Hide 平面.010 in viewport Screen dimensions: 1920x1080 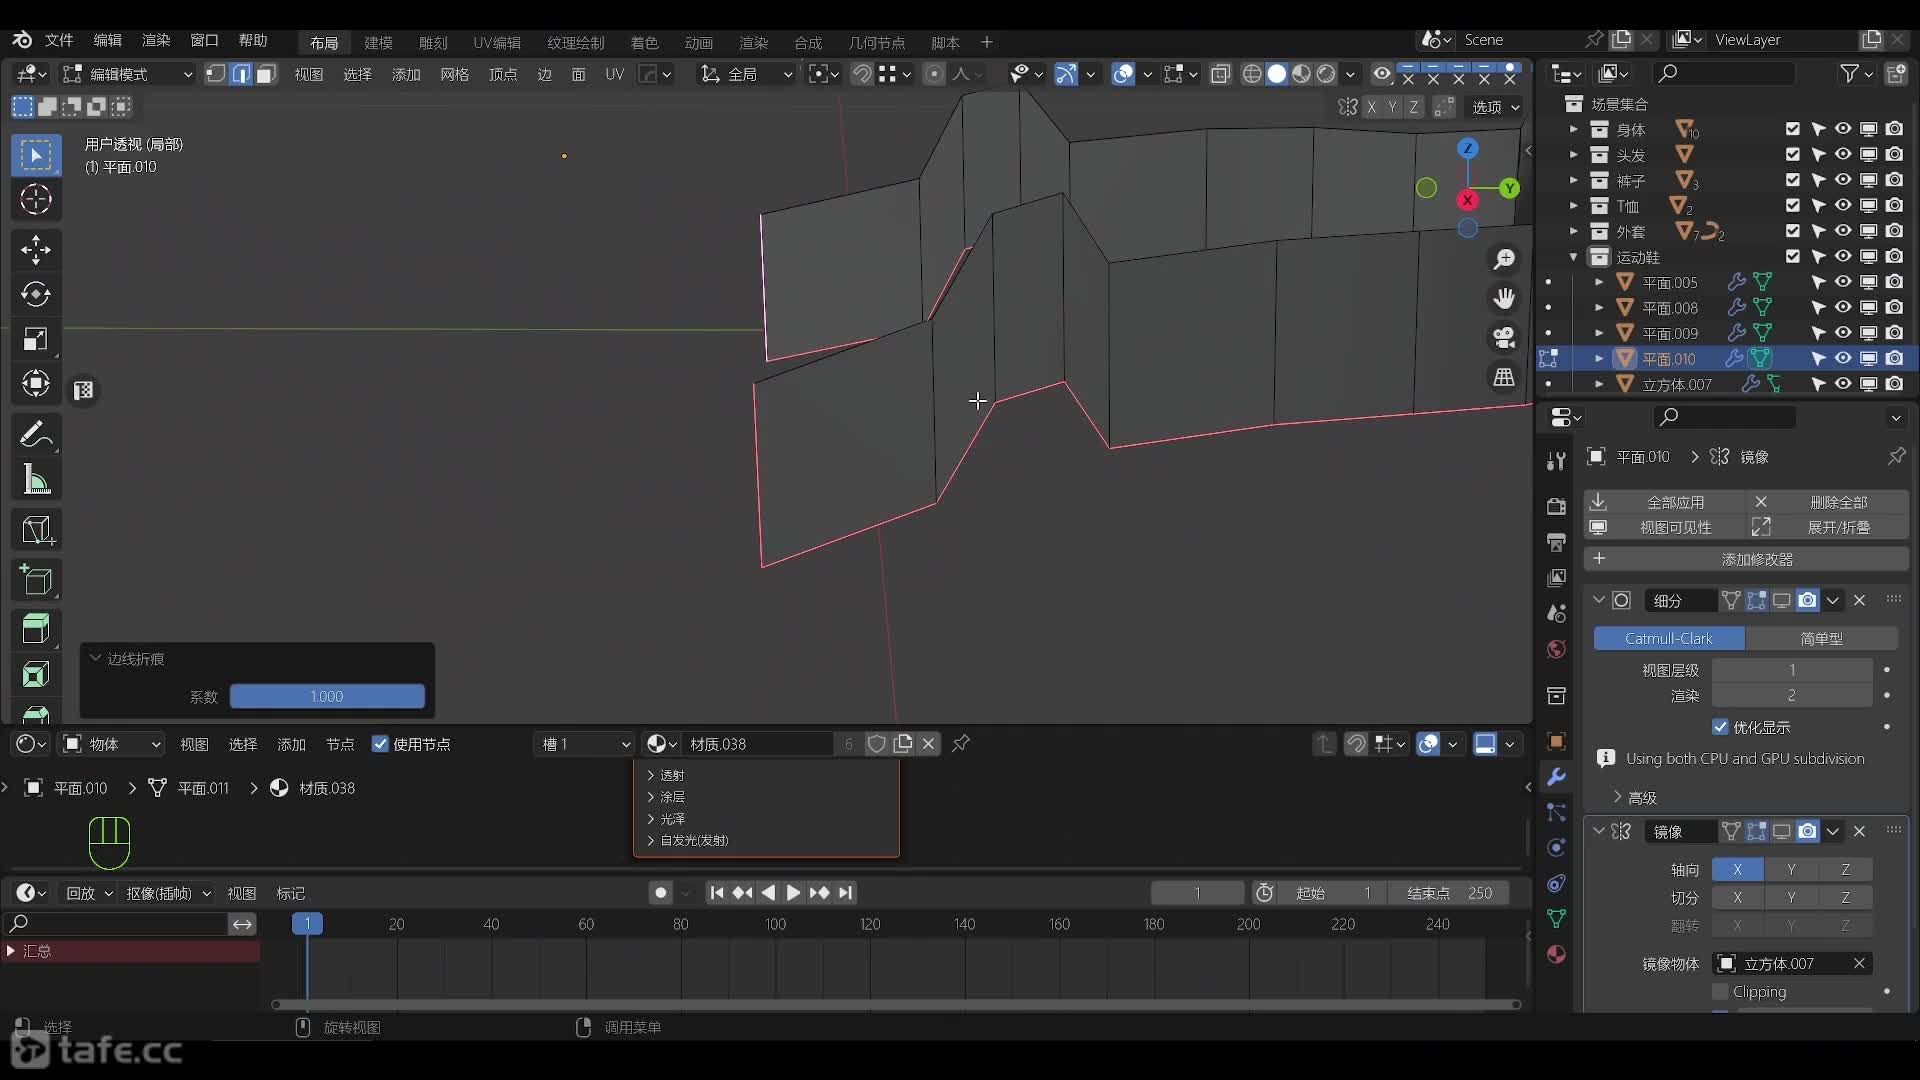(1843, 358)
